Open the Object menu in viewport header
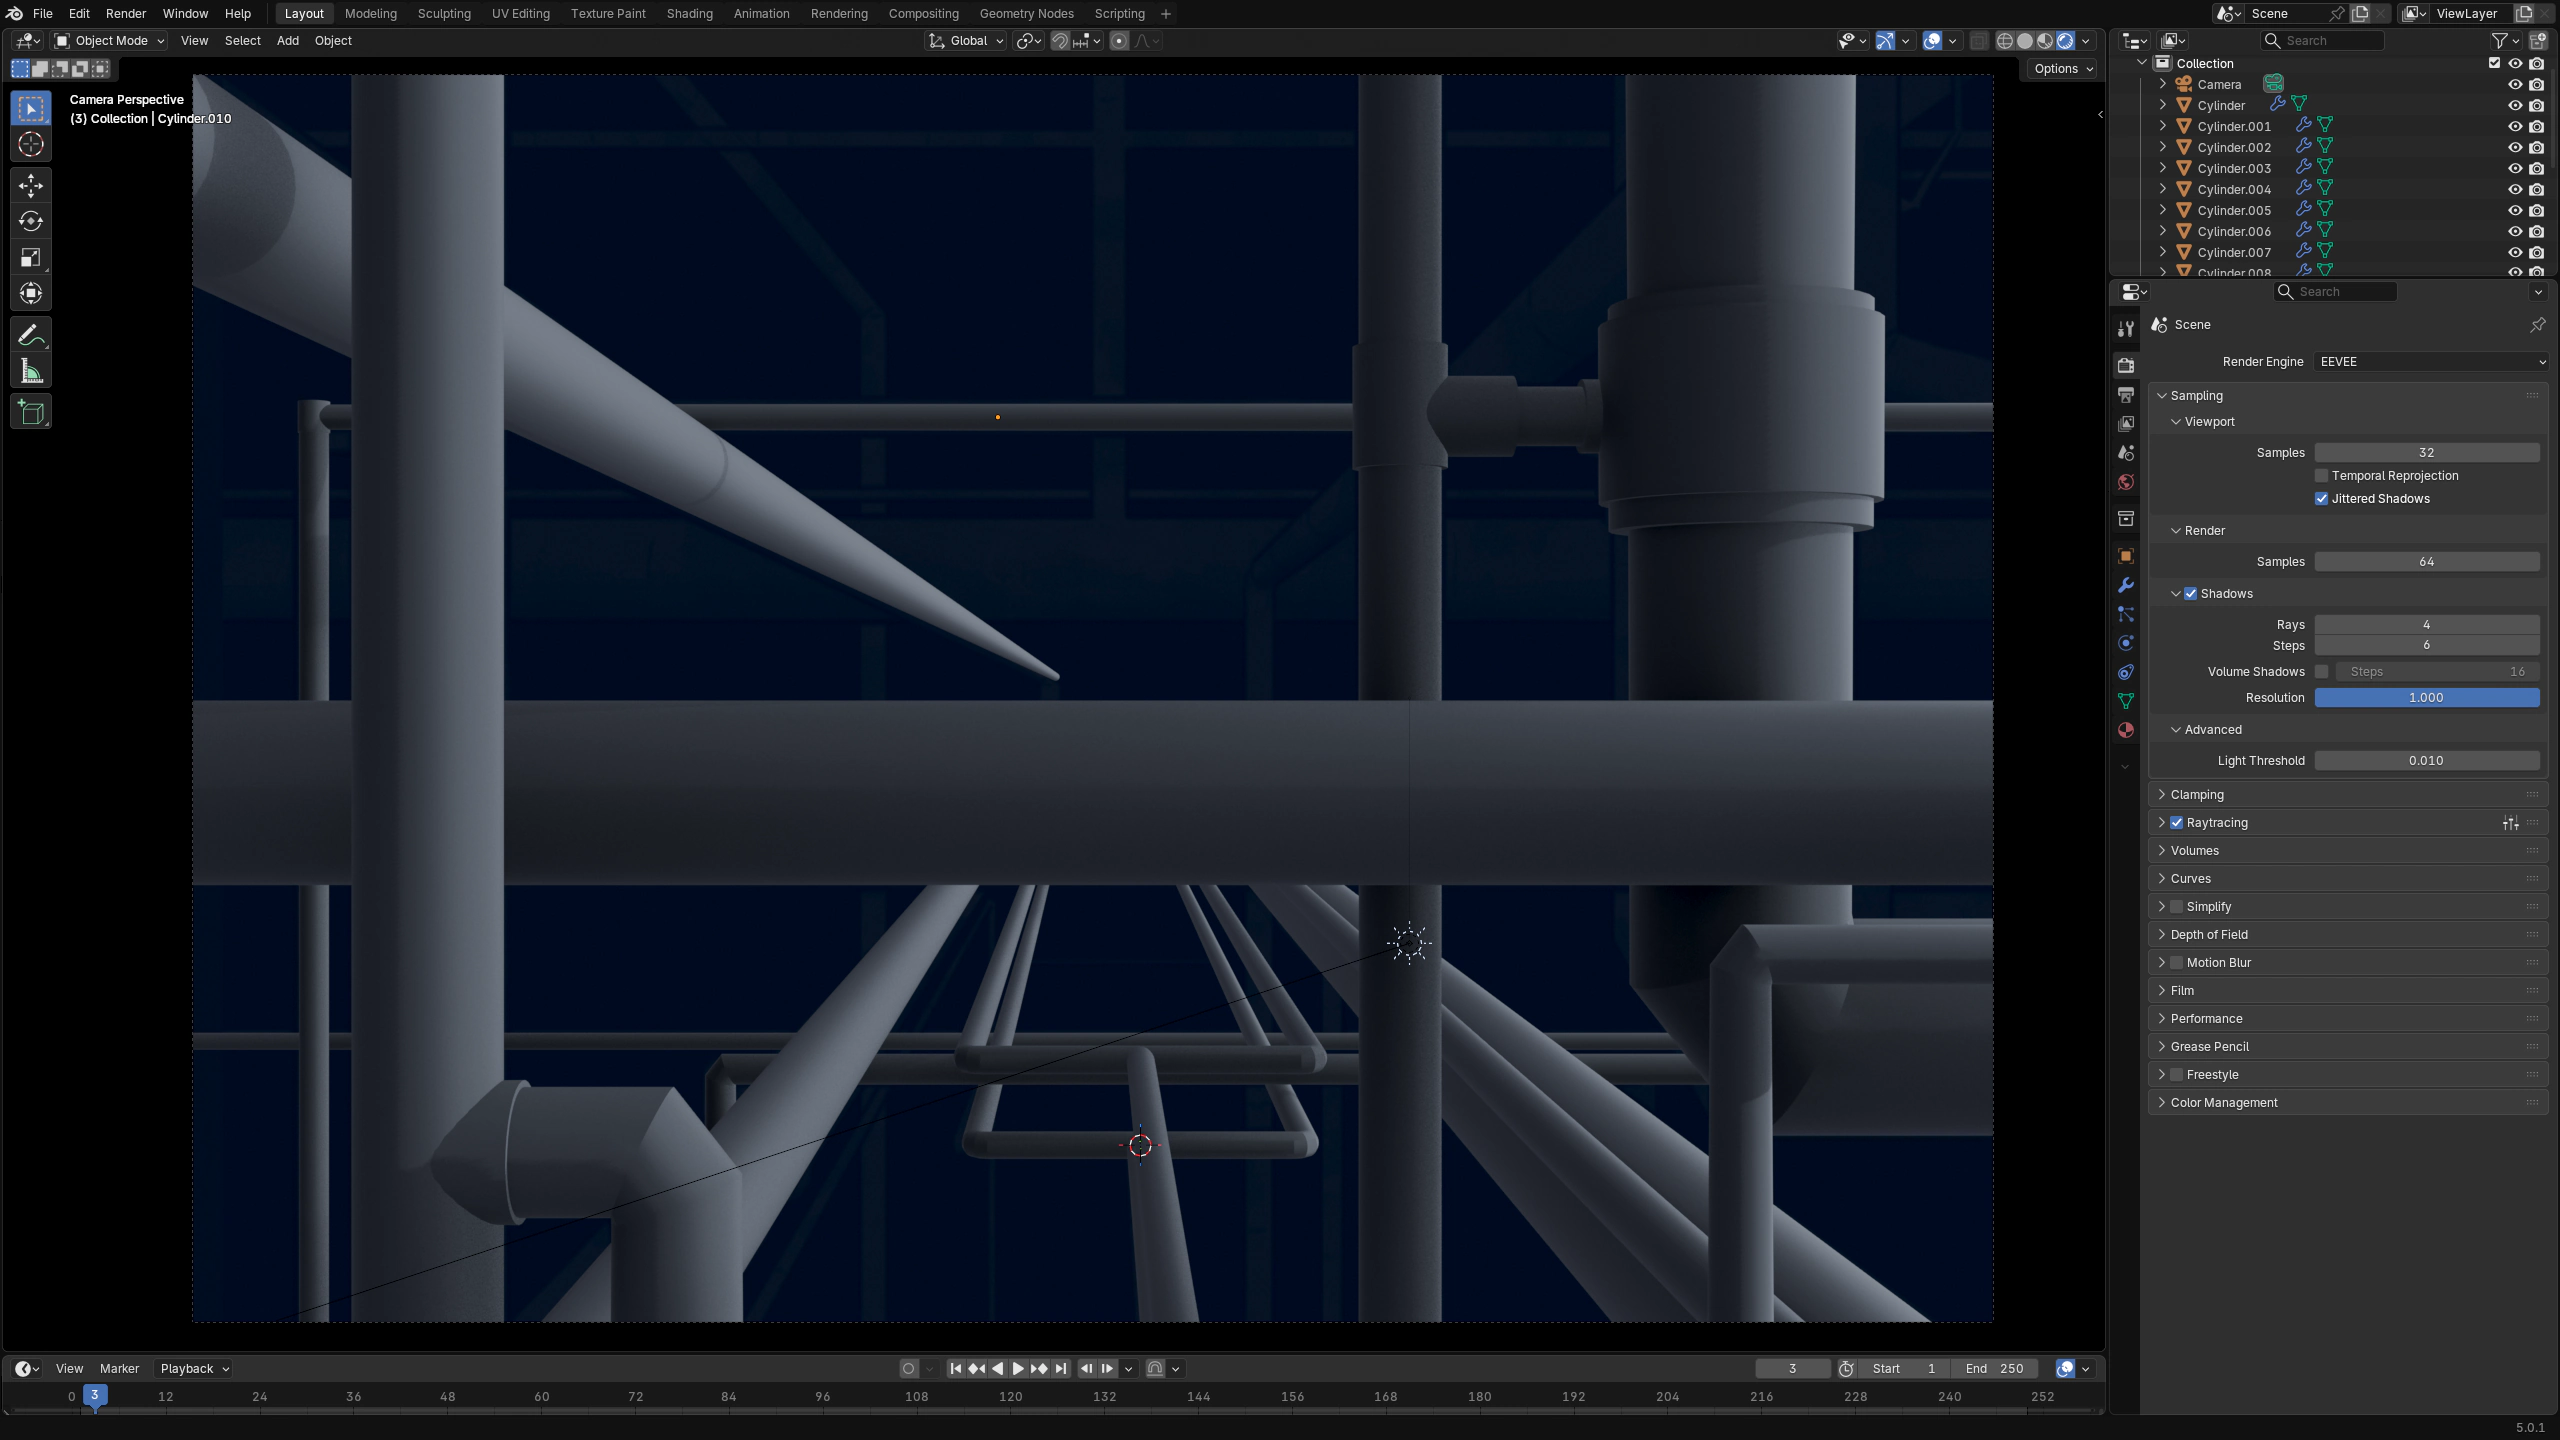Screen dimensions: 2560x1440 click(x=333, y=41)
